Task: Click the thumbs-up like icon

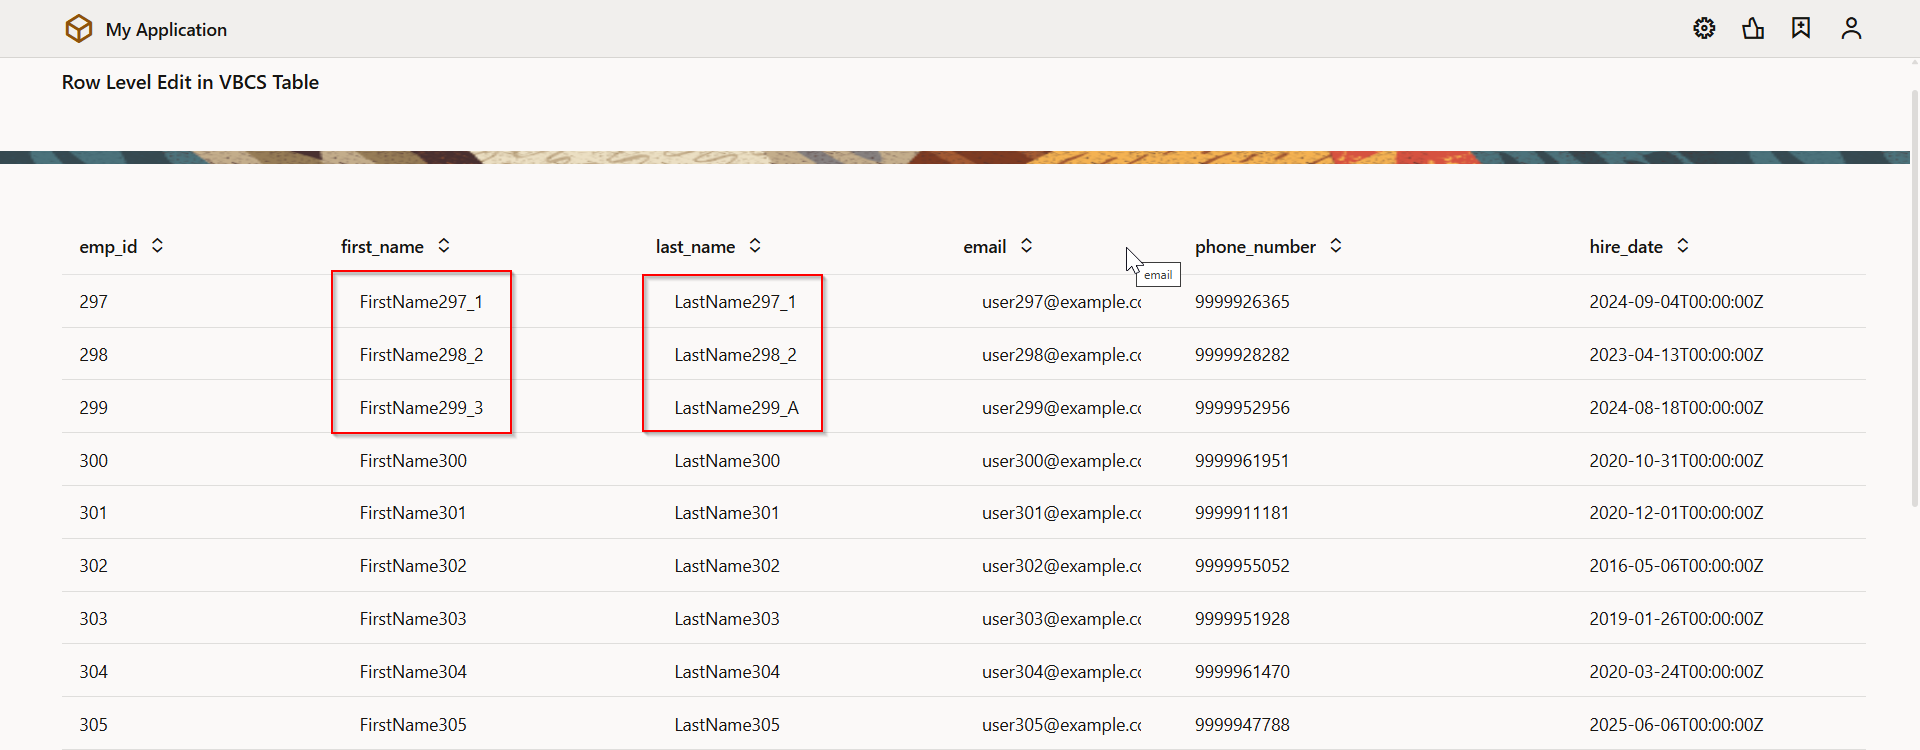Action: point(1753,28)
